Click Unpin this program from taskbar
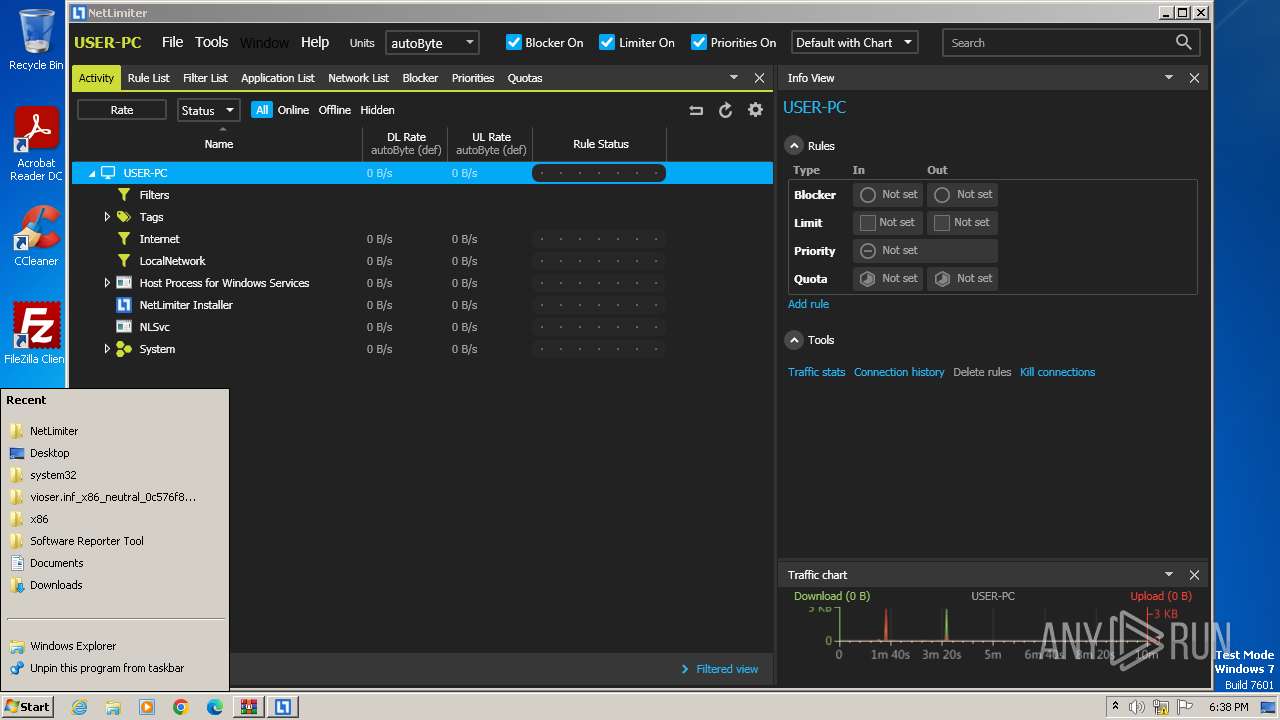1280x720 pixels. tap(107, 668)
